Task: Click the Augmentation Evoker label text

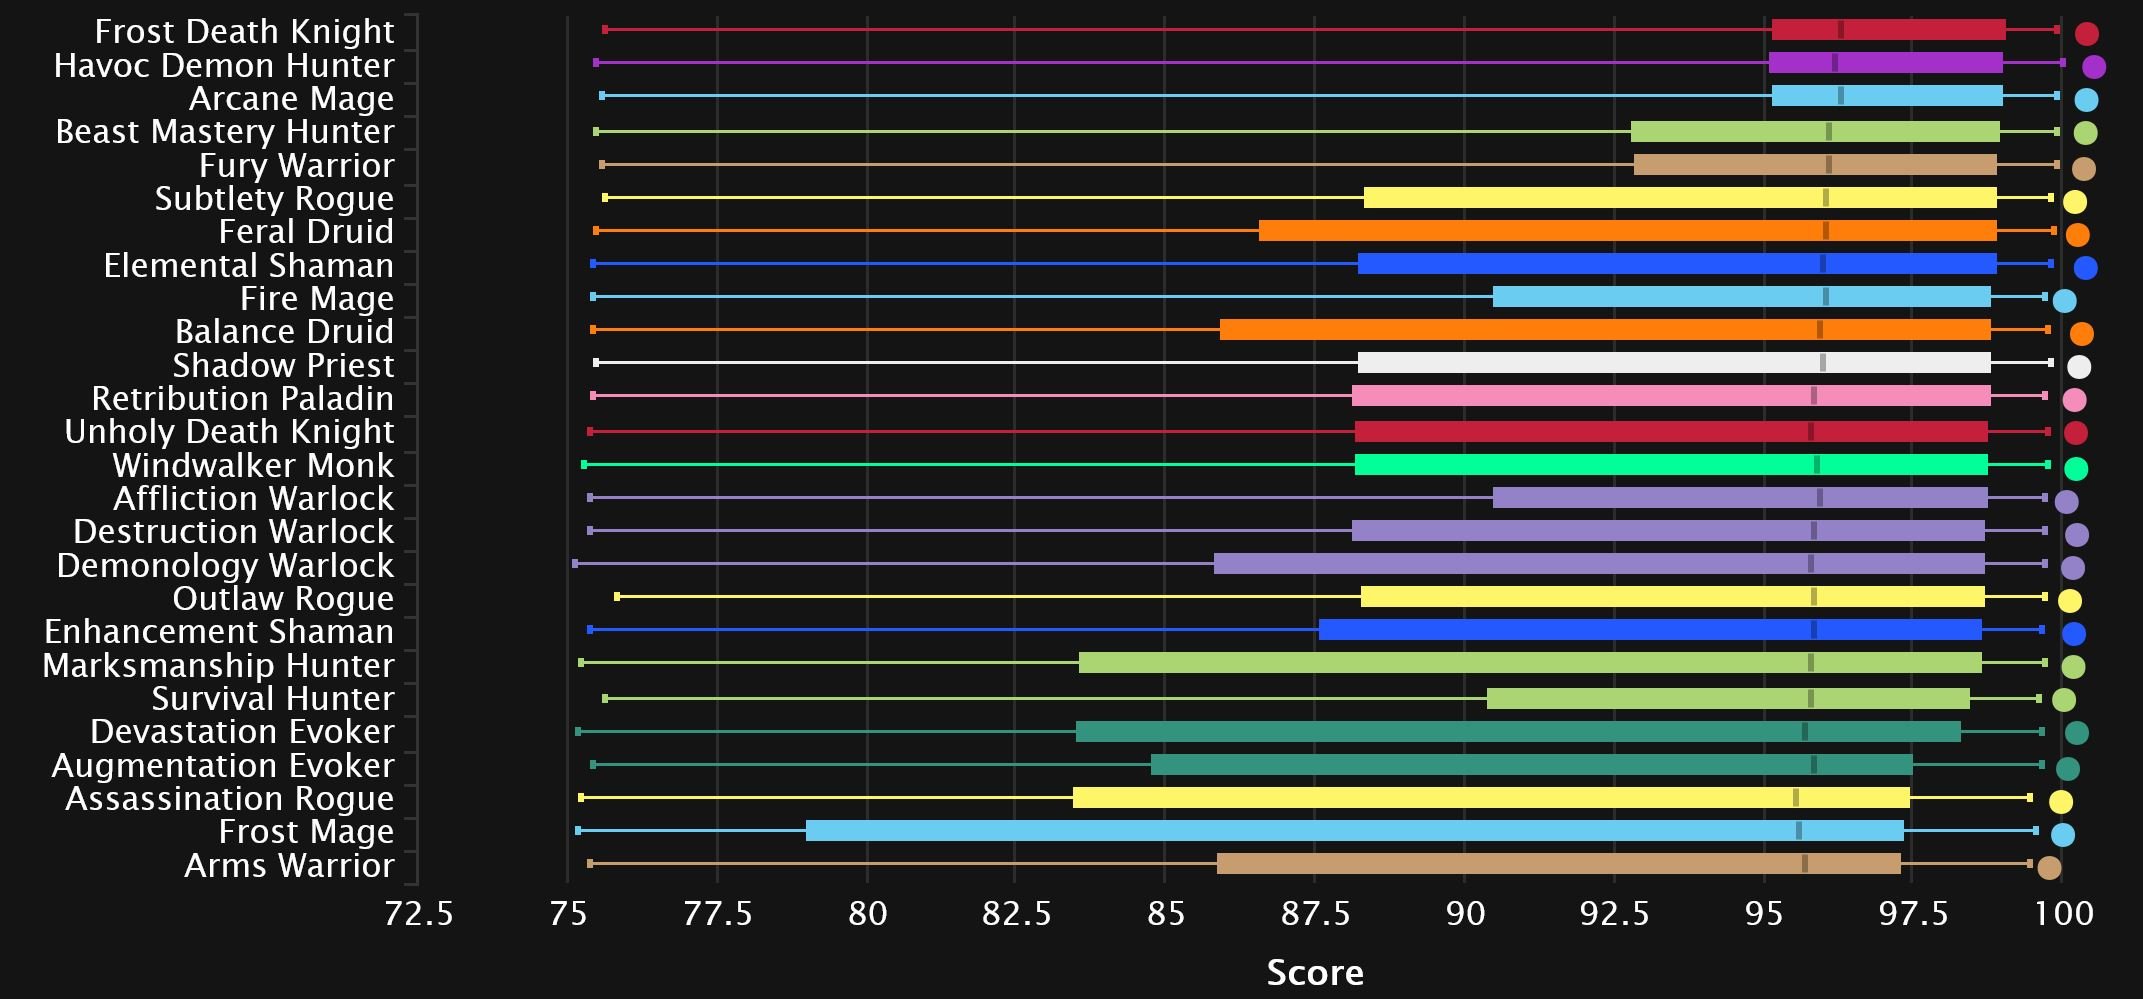Action: (x=222, y=766)
